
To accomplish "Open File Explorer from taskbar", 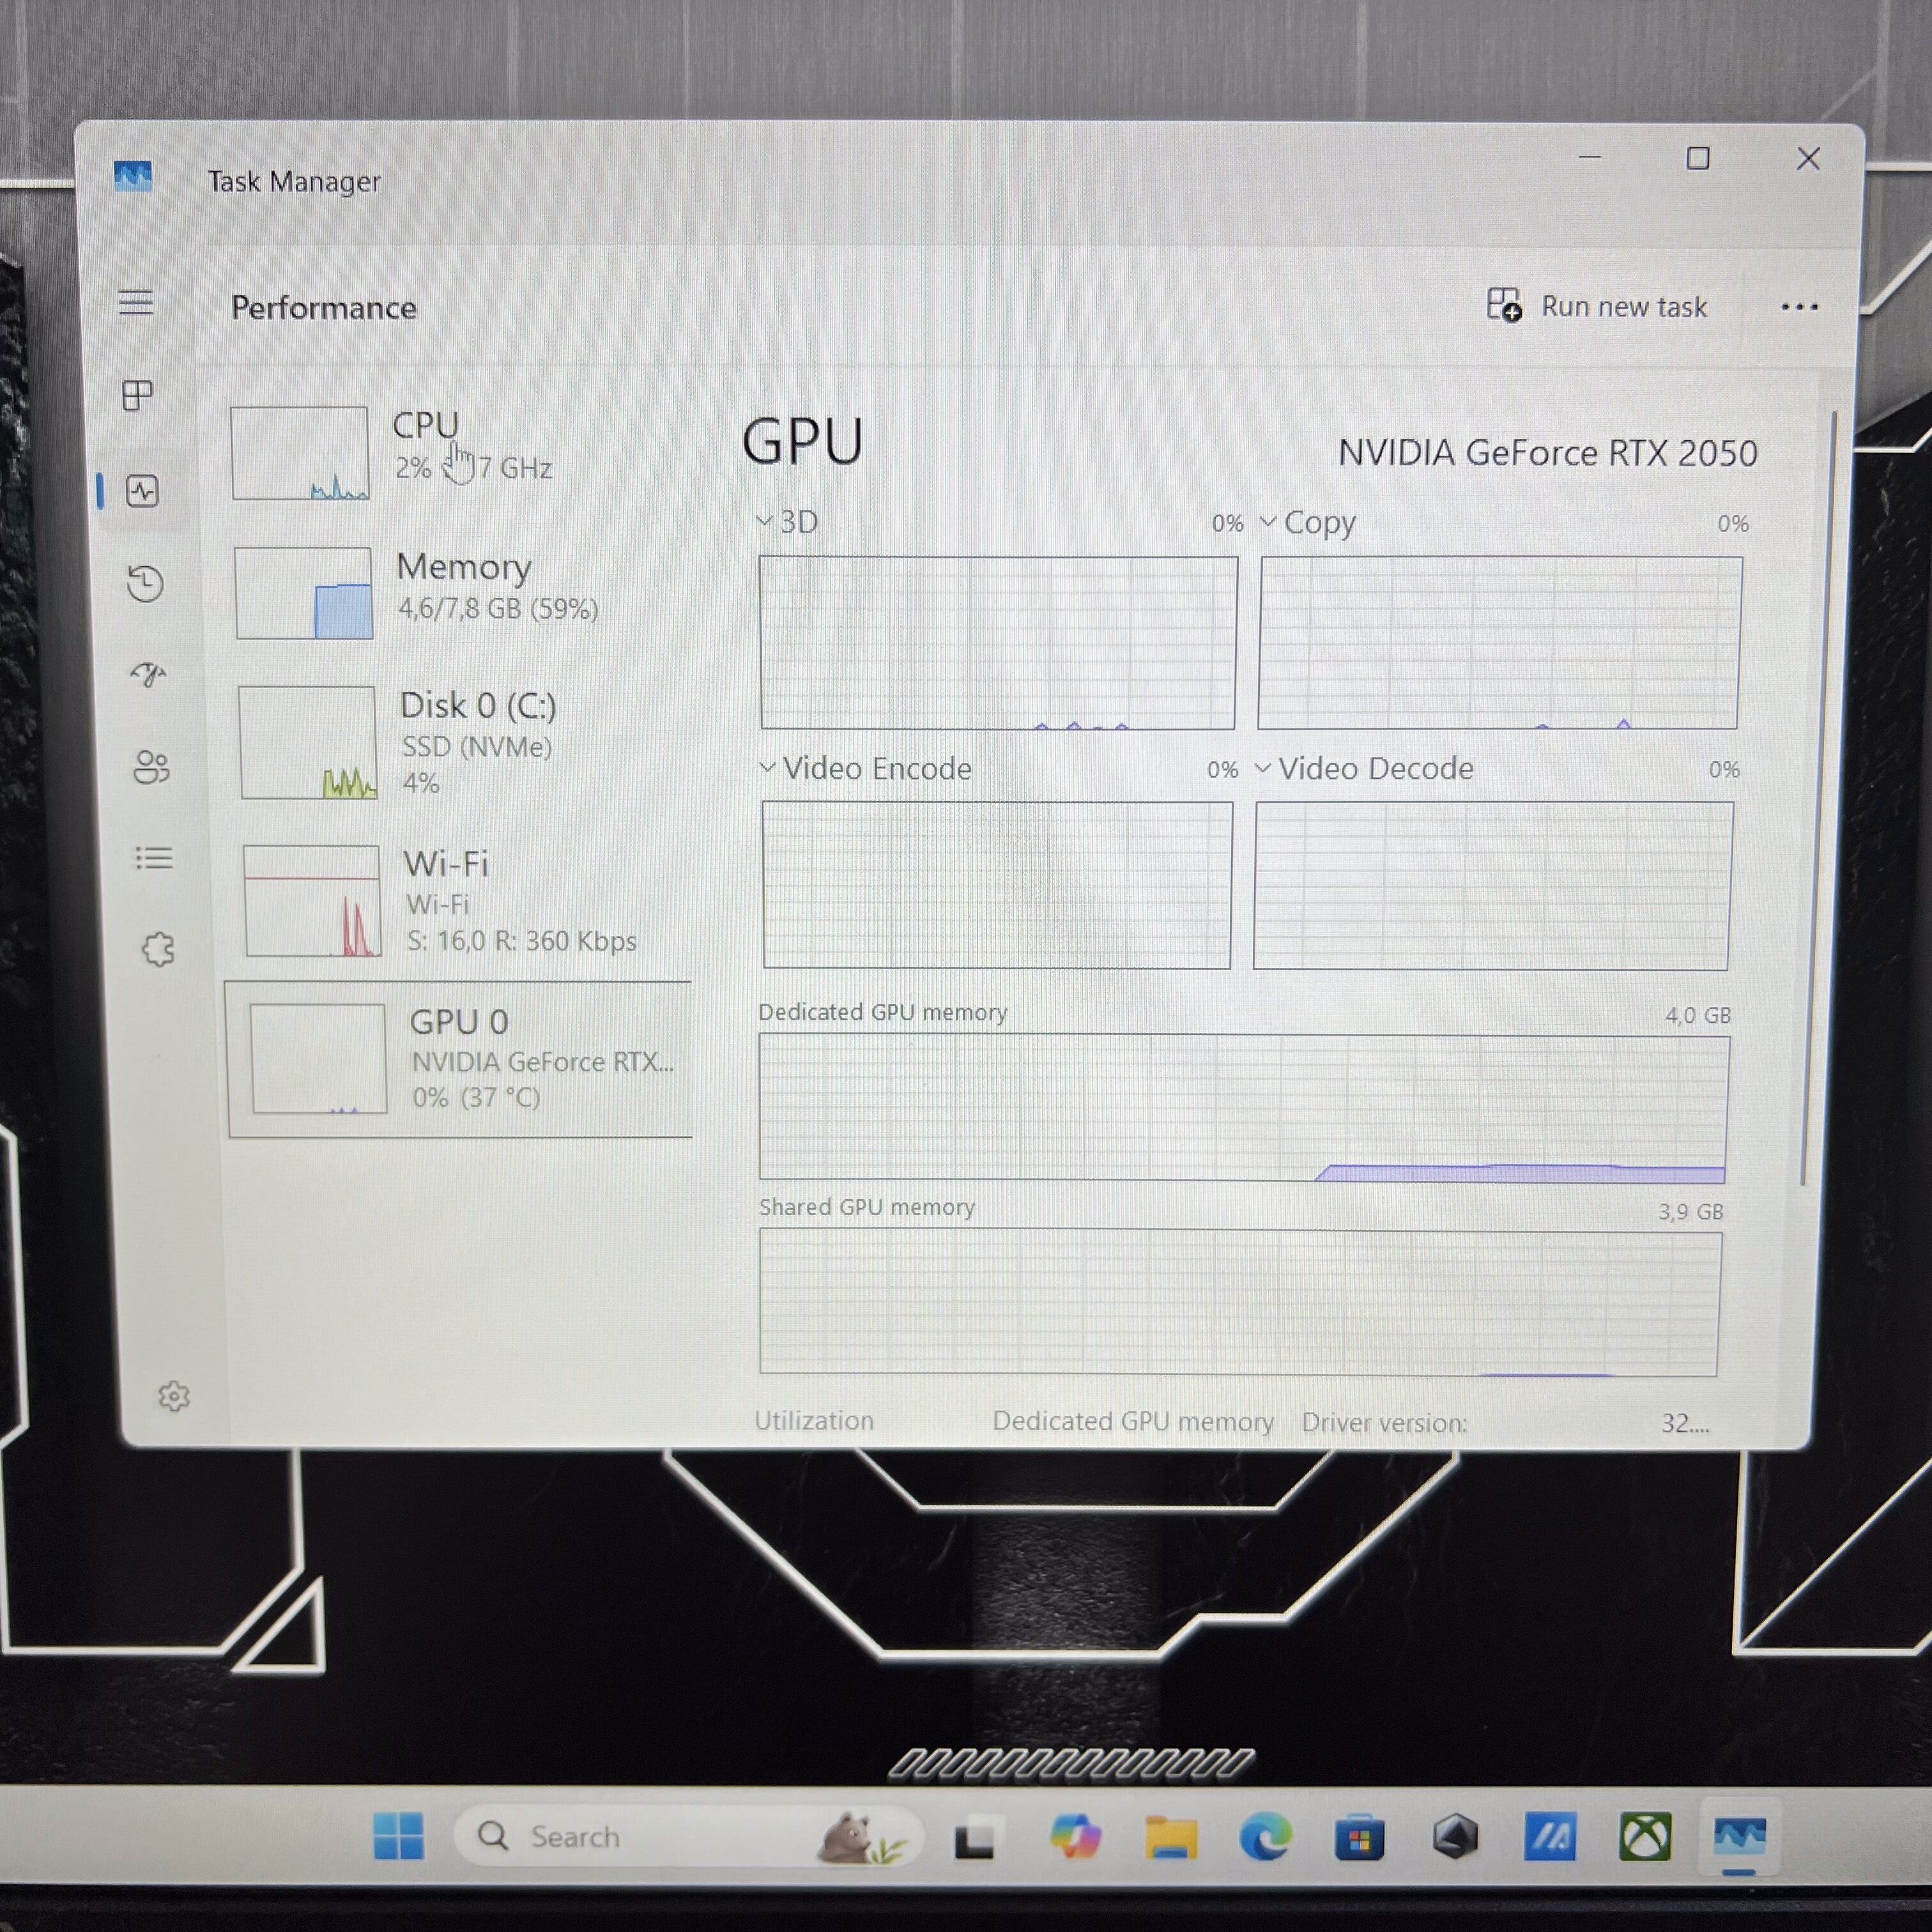I will click(x=1170, y=1837).
